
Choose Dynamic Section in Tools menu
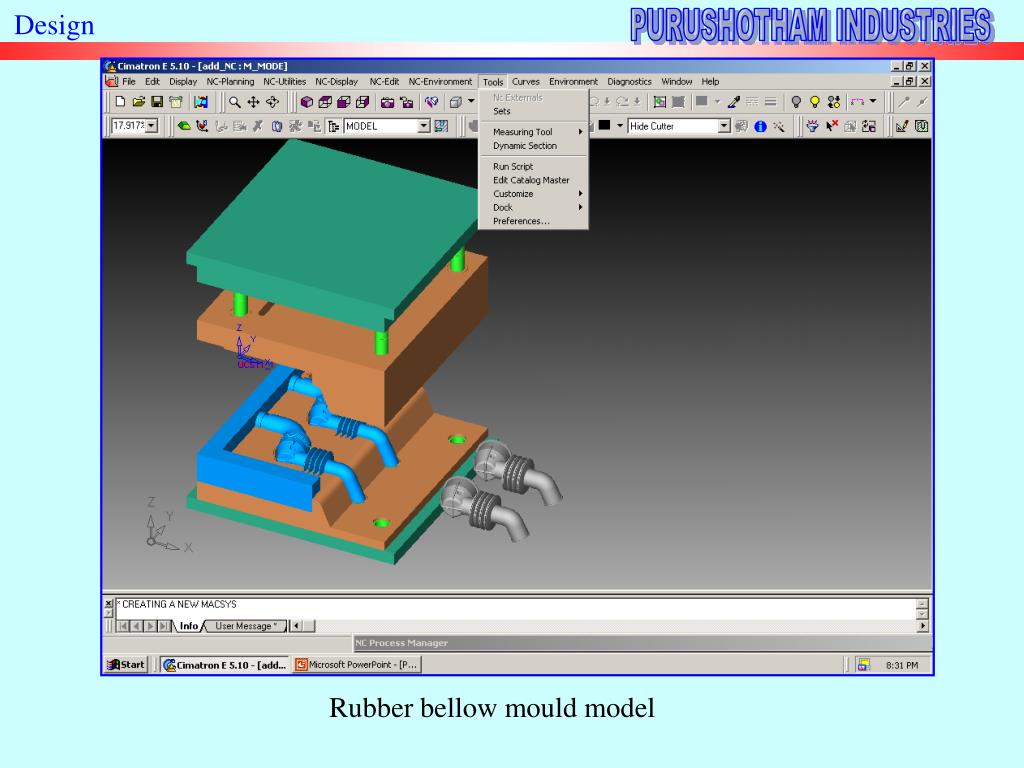534,146
